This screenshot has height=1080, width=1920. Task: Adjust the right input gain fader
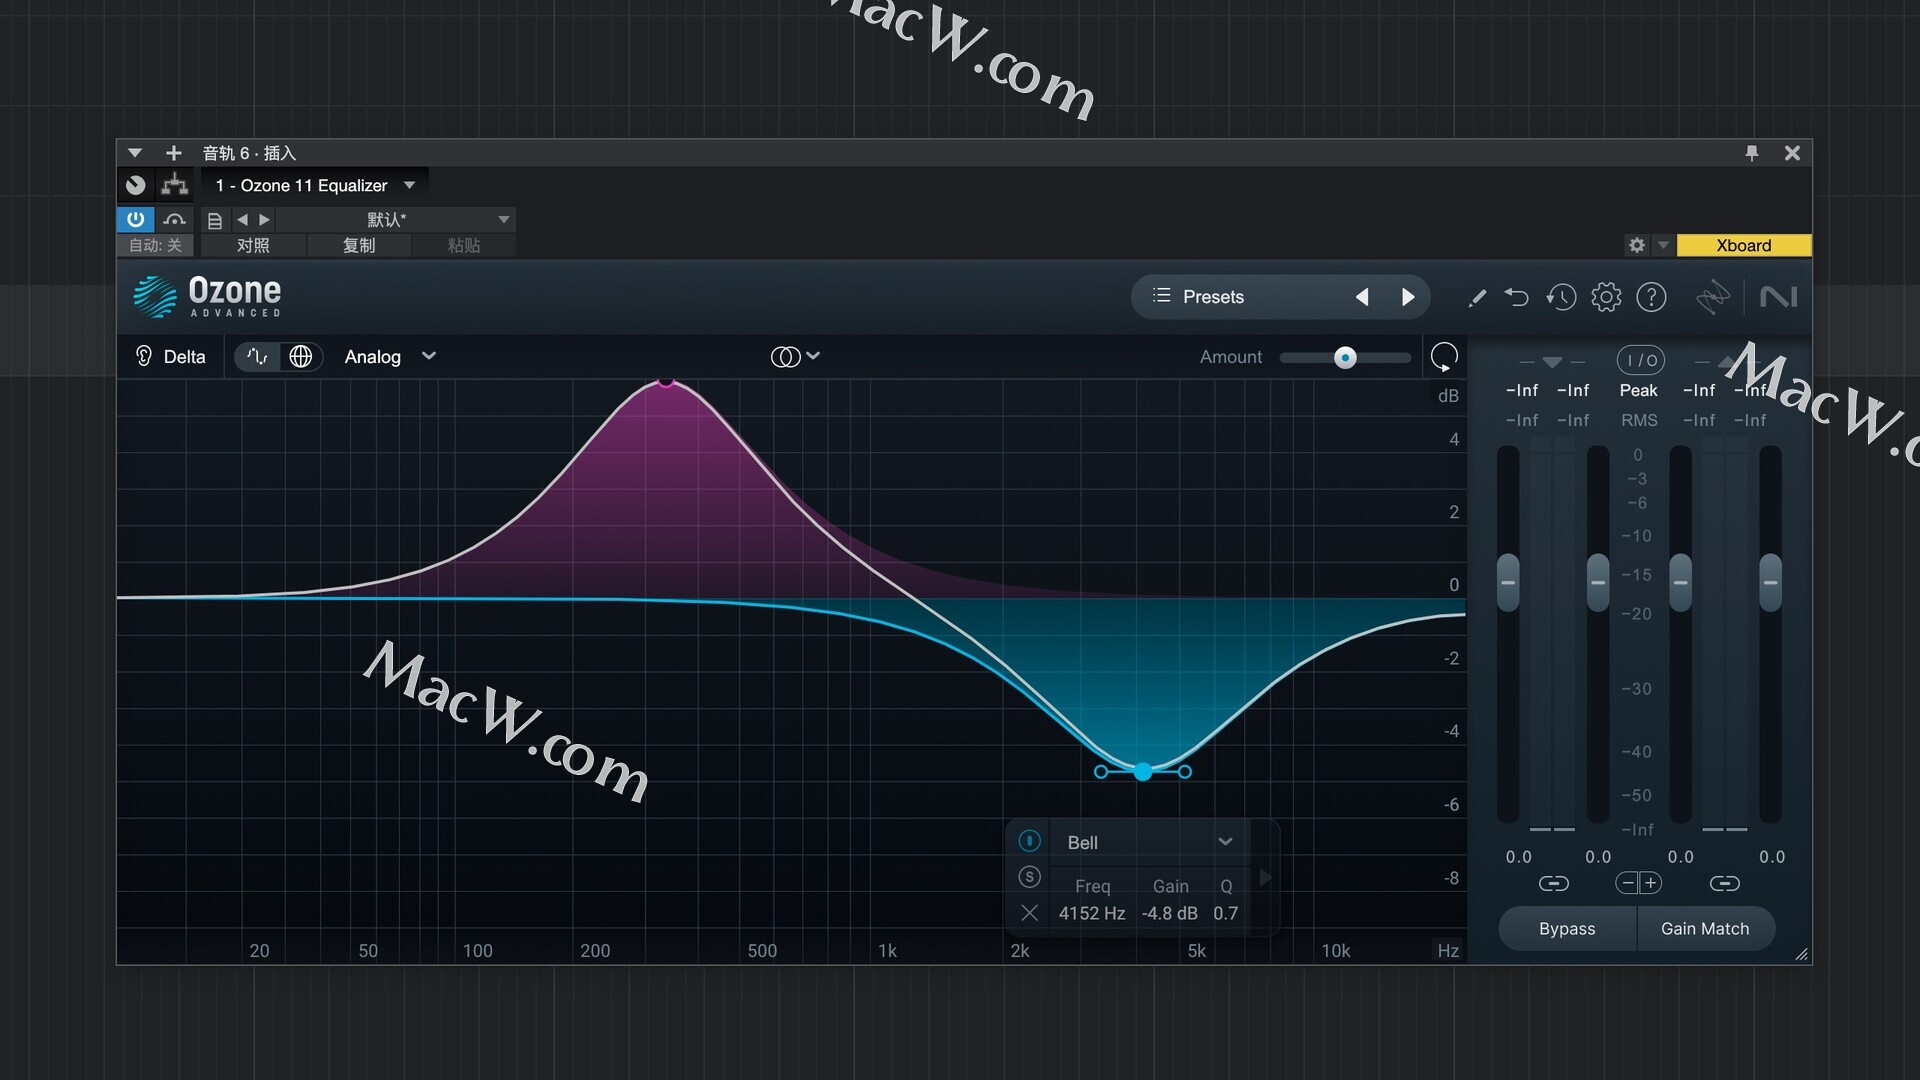(x=1598, y=582)
